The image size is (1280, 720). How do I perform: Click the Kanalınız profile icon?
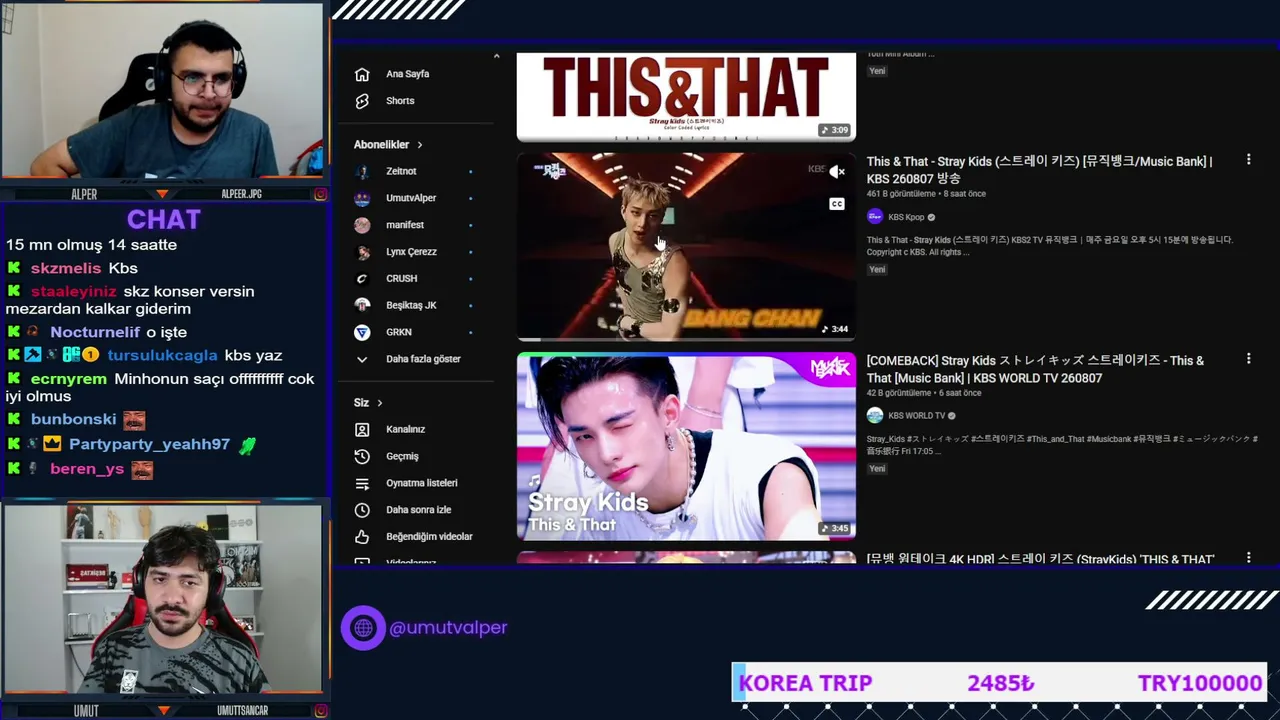click(x=362, y=429)
